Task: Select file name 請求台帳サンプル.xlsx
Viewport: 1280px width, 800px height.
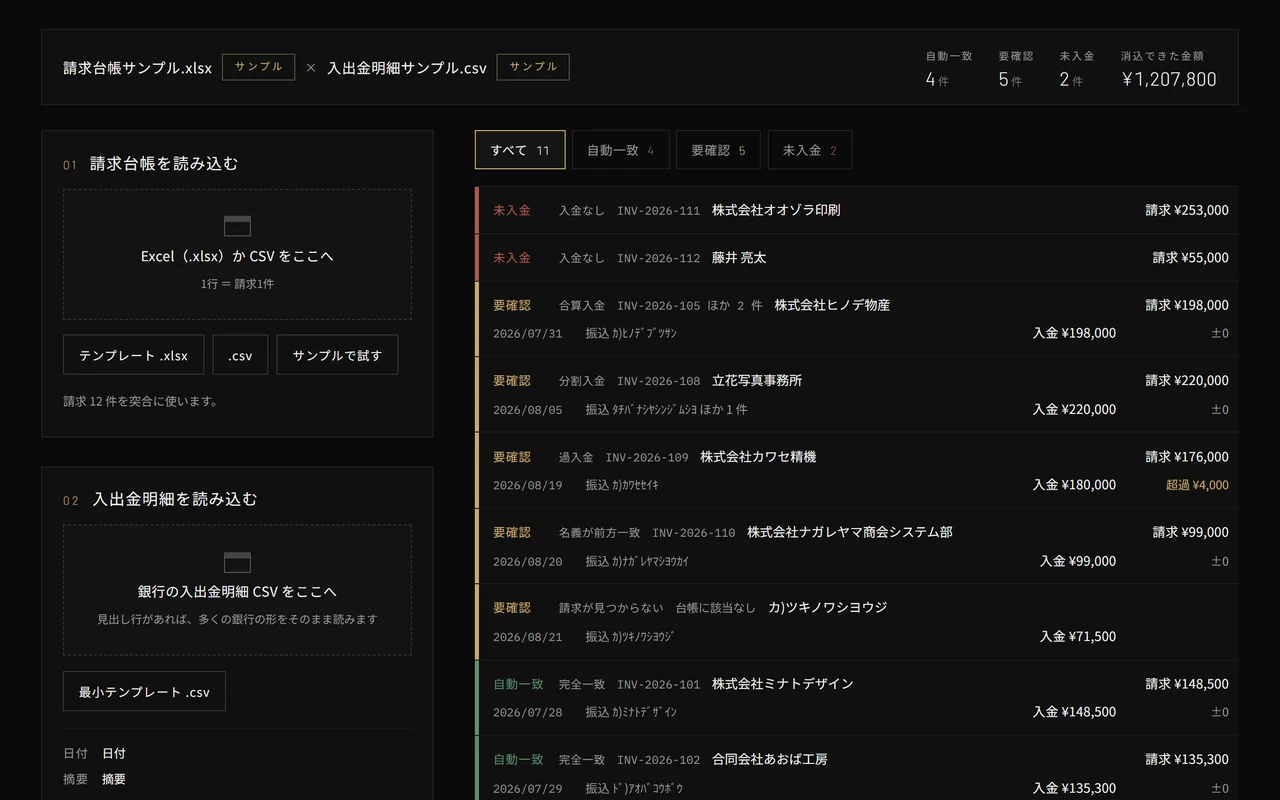Action: point(137,68)
